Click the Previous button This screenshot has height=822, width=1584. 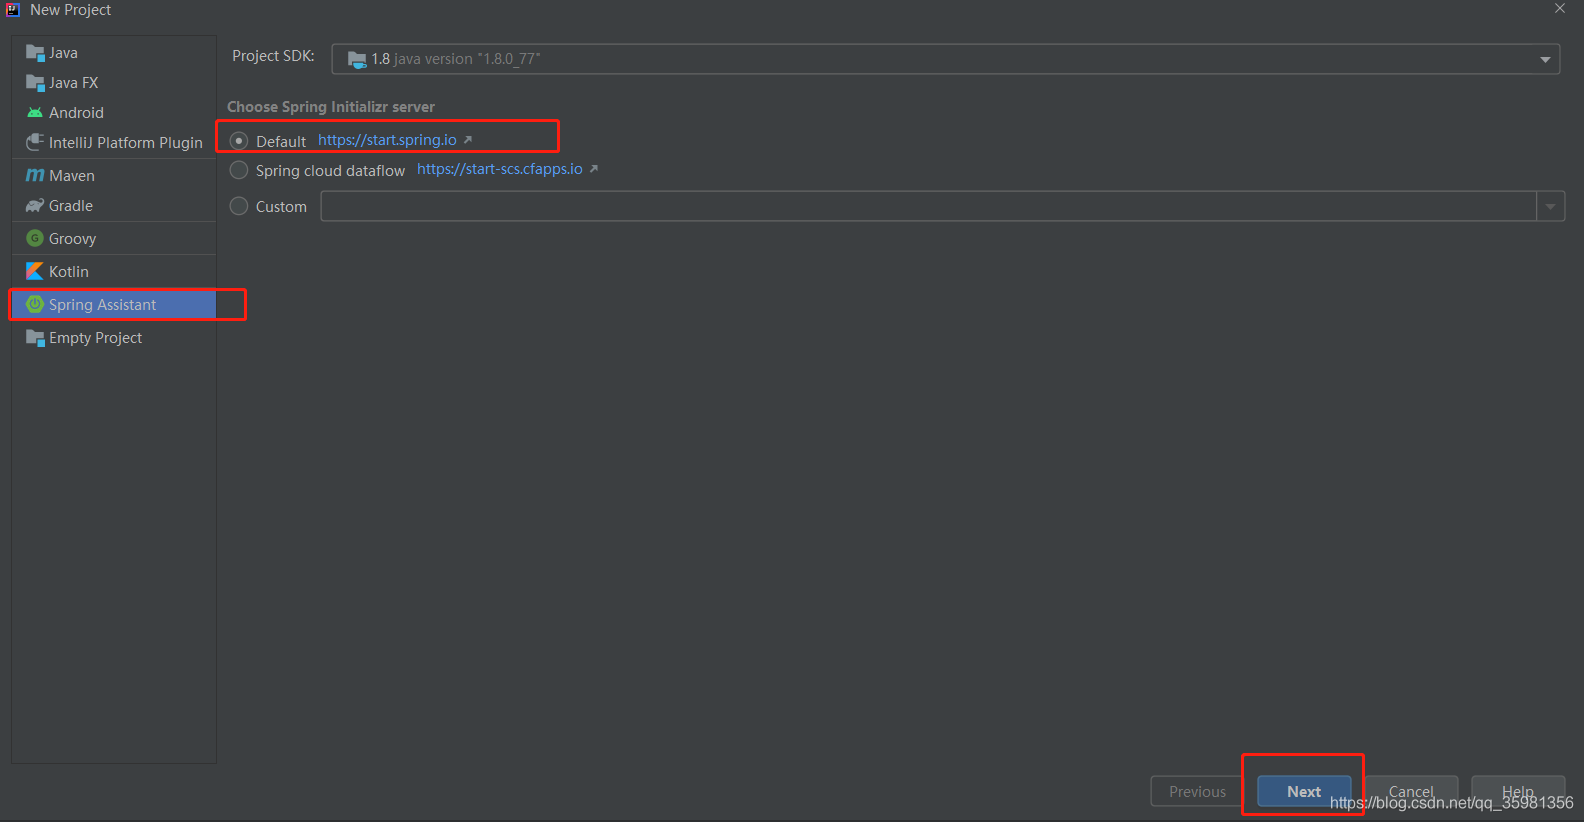coord(1197,791)
